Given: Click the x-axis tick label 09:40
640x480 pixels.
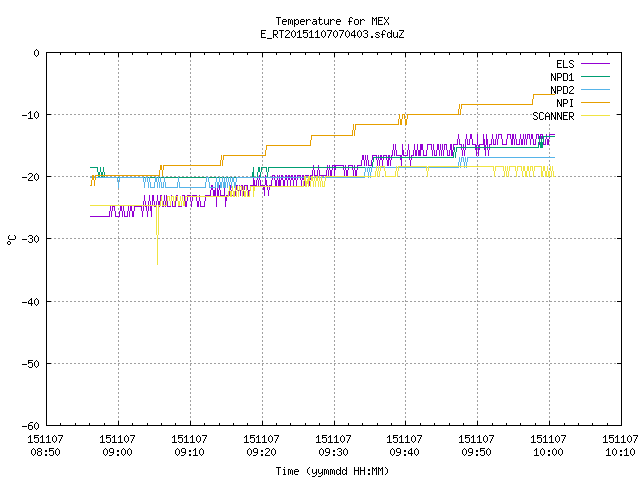Looking at the screenshot, I should tap(404, 452).
